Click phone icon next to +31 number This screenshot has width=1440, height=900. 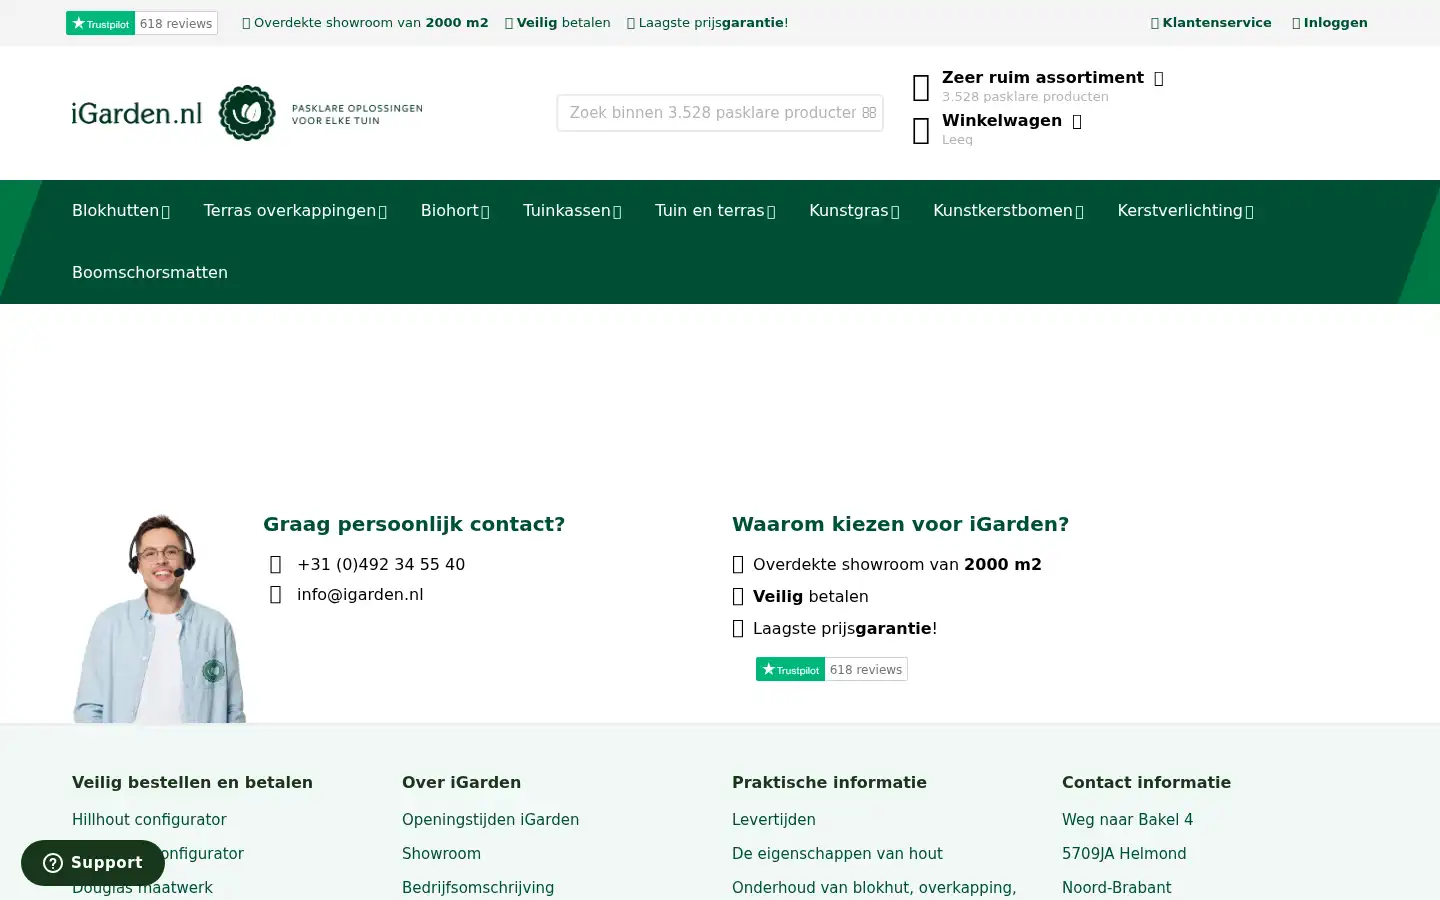coord(276,565)
